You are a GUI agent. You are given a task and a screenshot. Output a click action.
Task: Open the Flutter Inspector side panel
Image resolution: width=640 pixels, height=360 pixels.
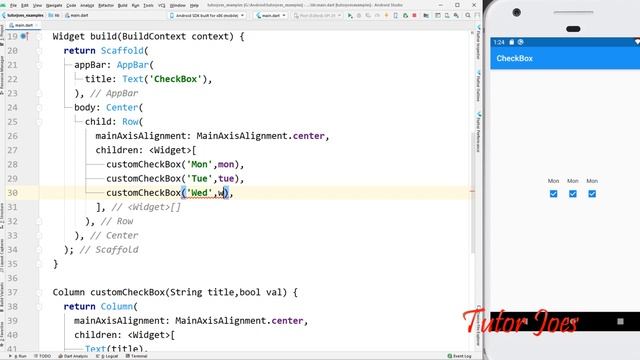[478, 43]
